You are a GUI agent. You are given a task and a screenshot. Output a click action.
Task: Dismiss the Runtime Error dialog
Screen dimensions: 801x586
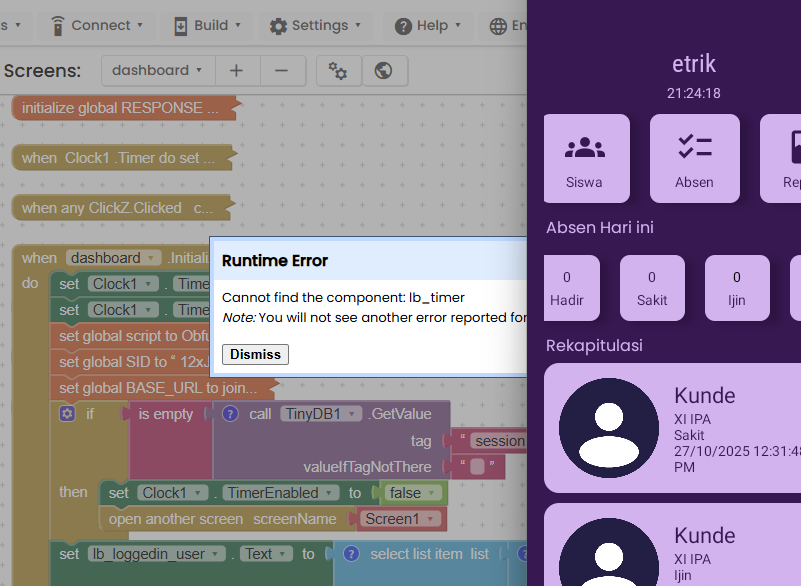tap(255, 354)
